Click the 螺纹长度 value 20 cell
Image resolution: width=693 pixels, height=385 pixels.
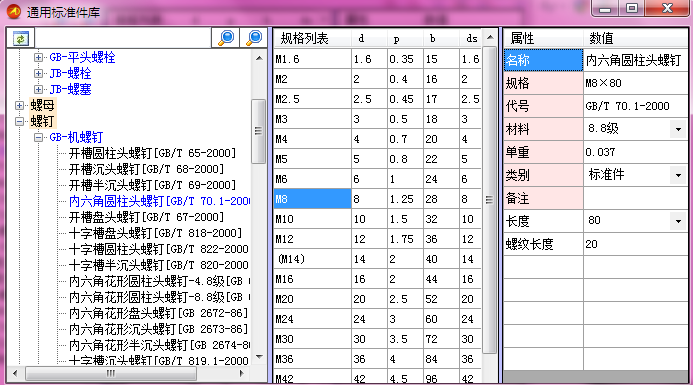click(636, 244)
